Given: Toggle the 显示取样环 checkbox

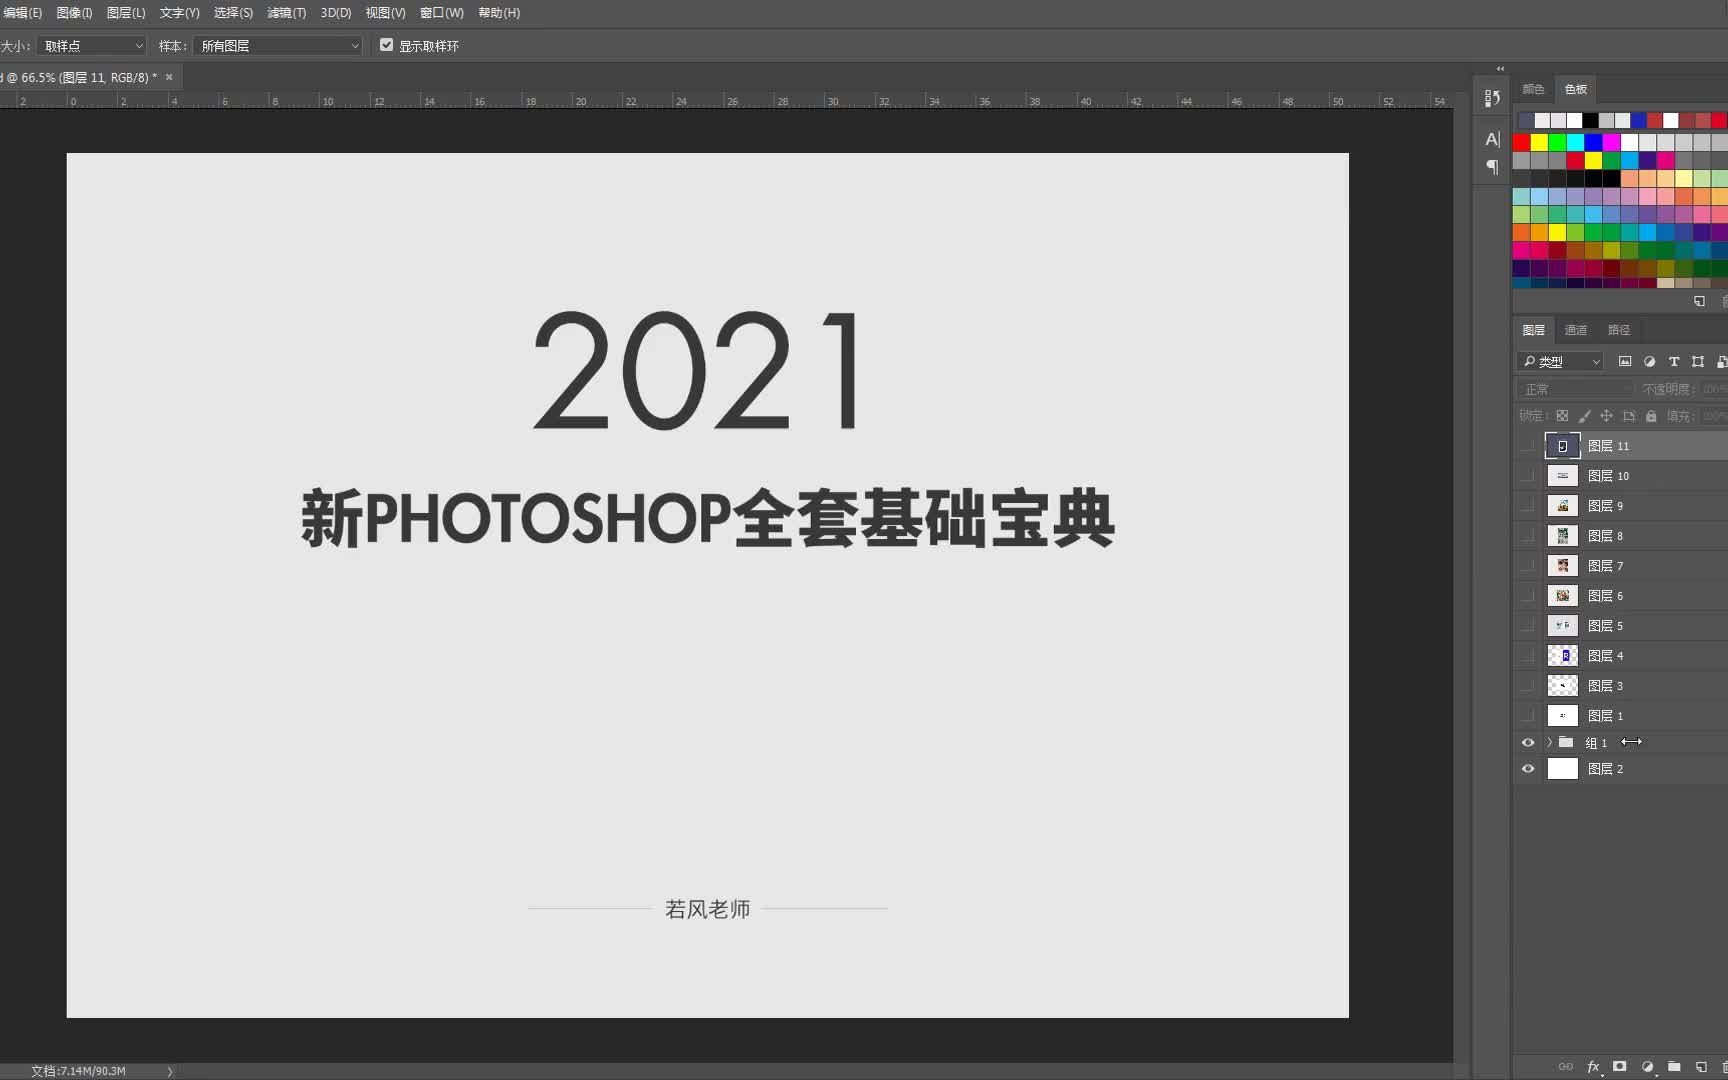Looking at the screenshot, I should click(386, 45).
